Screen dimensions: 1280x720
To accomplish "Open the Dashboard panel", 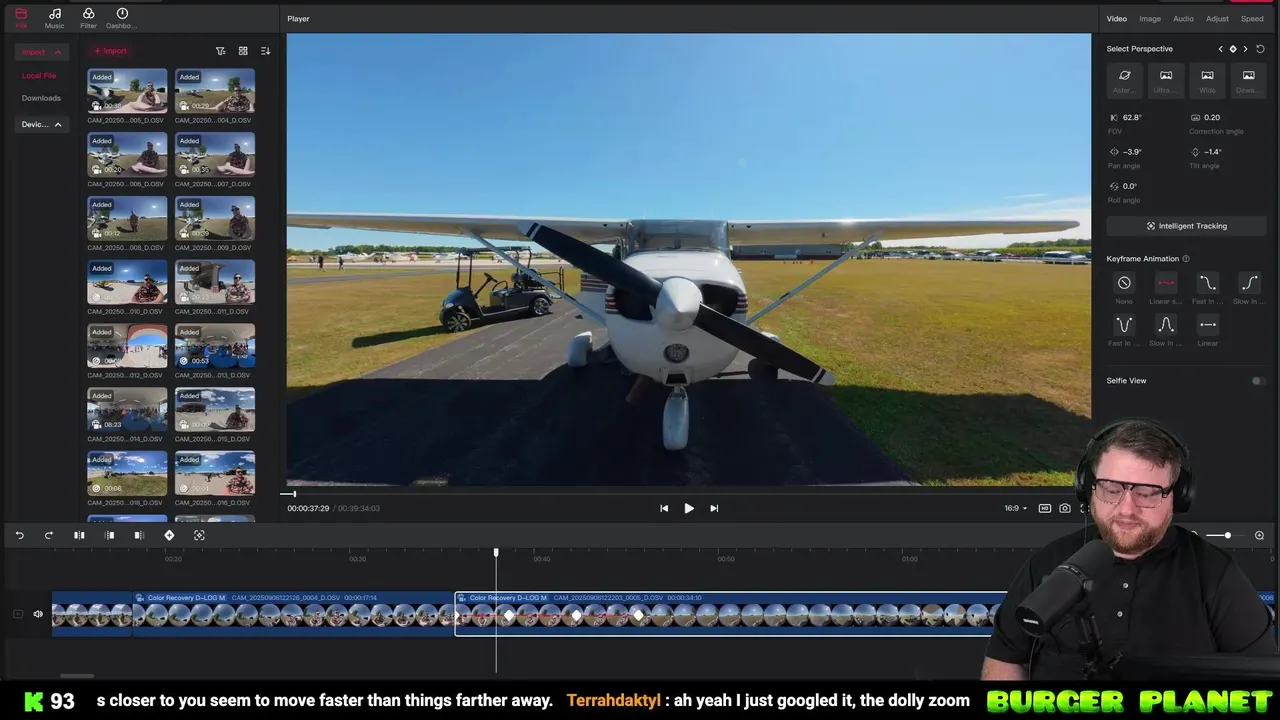I will point(122,17).
